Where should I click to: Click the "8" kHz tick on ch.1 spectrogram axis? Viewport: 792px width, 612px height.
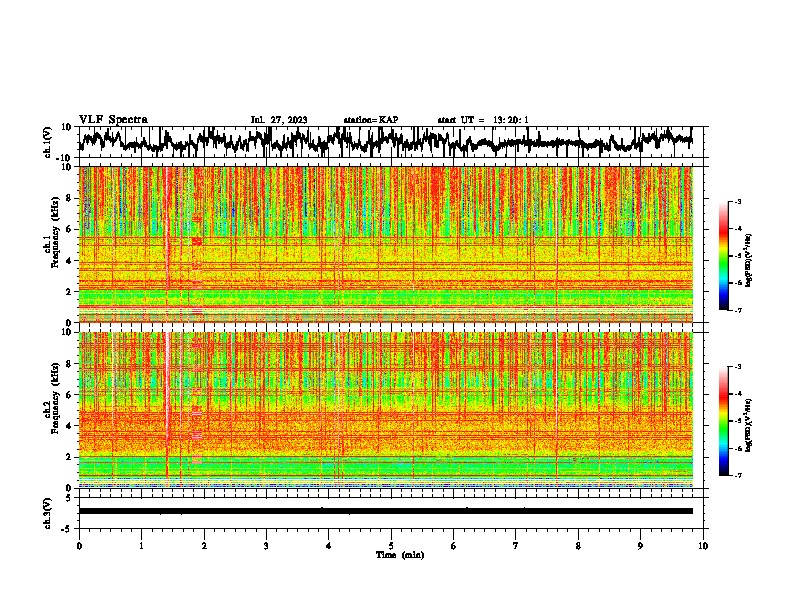69,198
